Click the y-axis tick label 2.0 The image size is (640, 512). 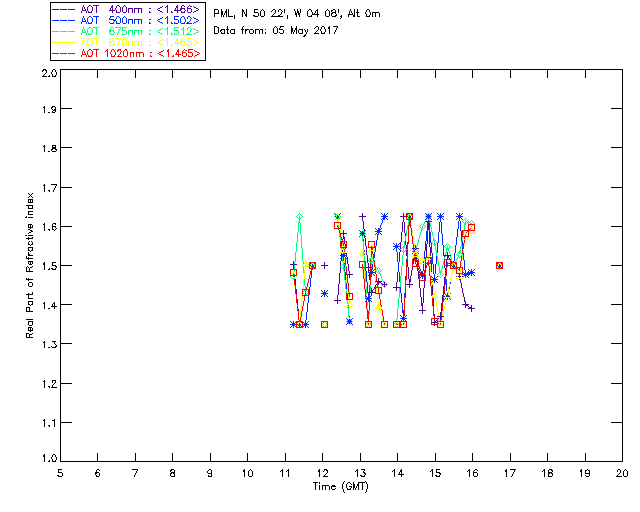49,73
